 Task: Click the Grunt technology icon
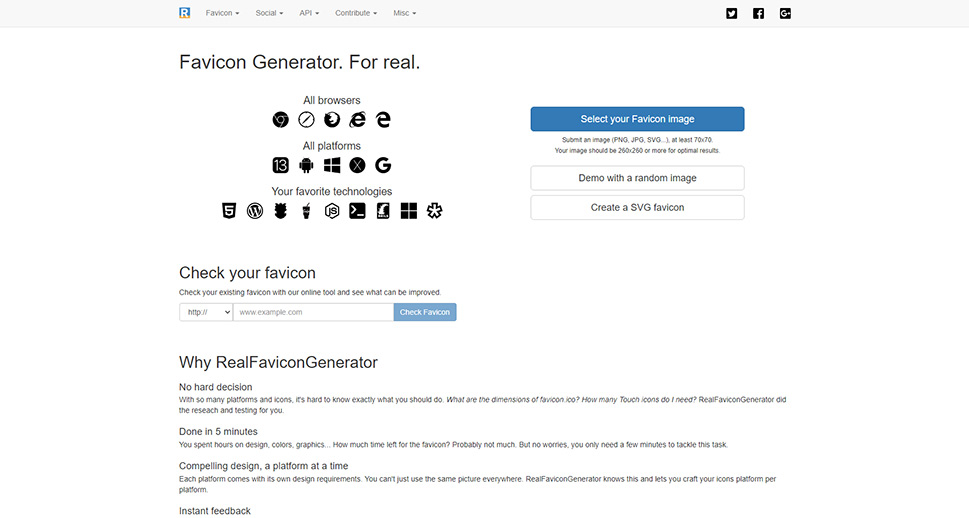[x=281, y=211]
